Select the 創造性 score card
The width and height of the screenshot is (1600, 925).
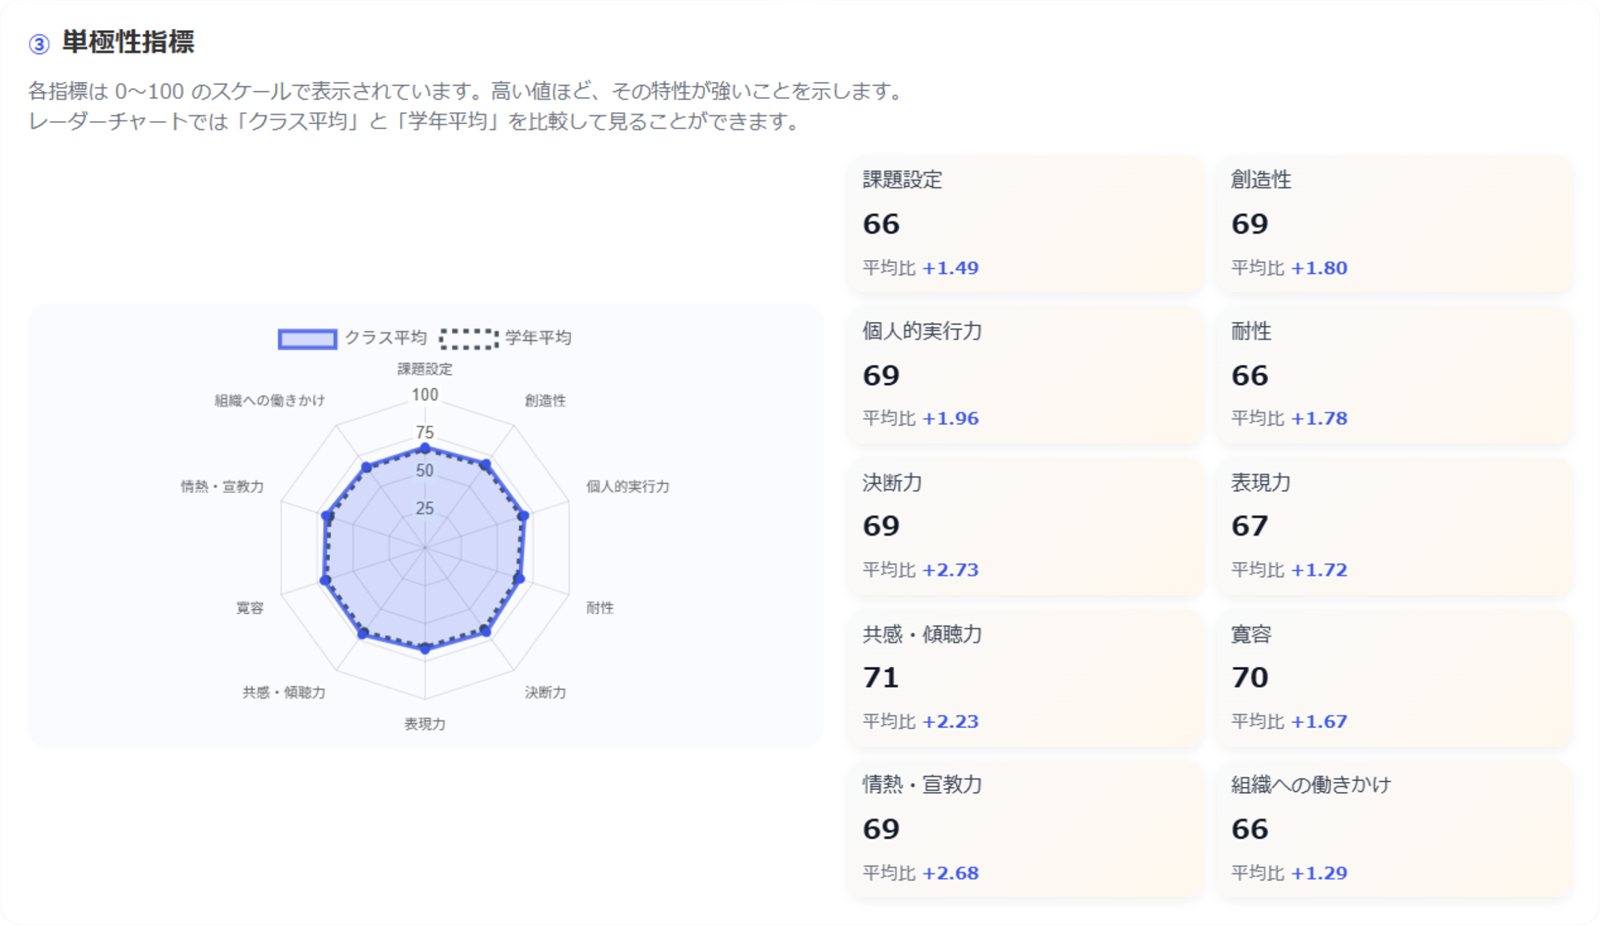[x=1394, y=224]
